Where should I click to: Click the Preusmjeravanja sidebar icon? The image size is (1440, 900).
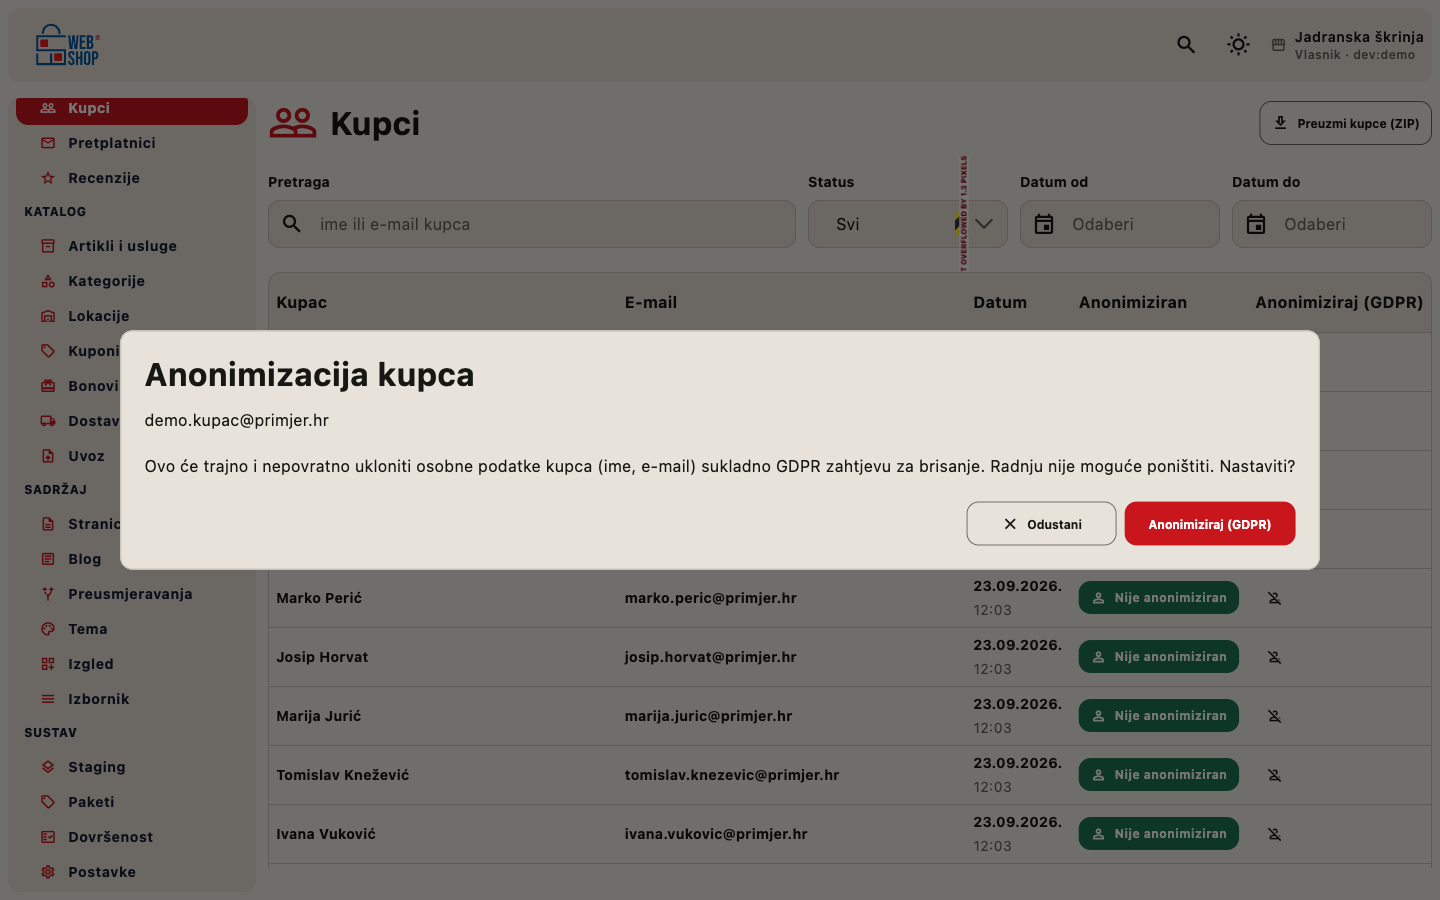[48, 594]
